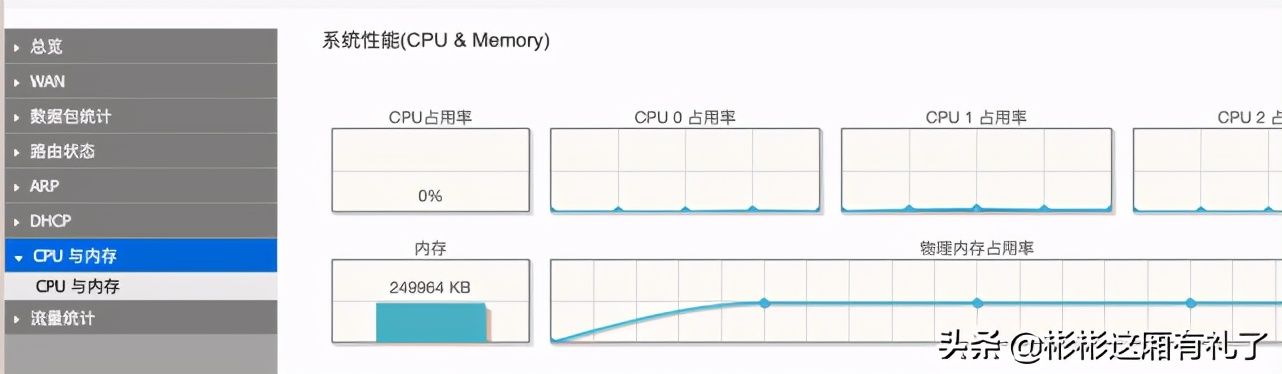Screen dimensions: 1282x374
Task: Expand the 路由状态 arrow icon
Action: (17, 152)
